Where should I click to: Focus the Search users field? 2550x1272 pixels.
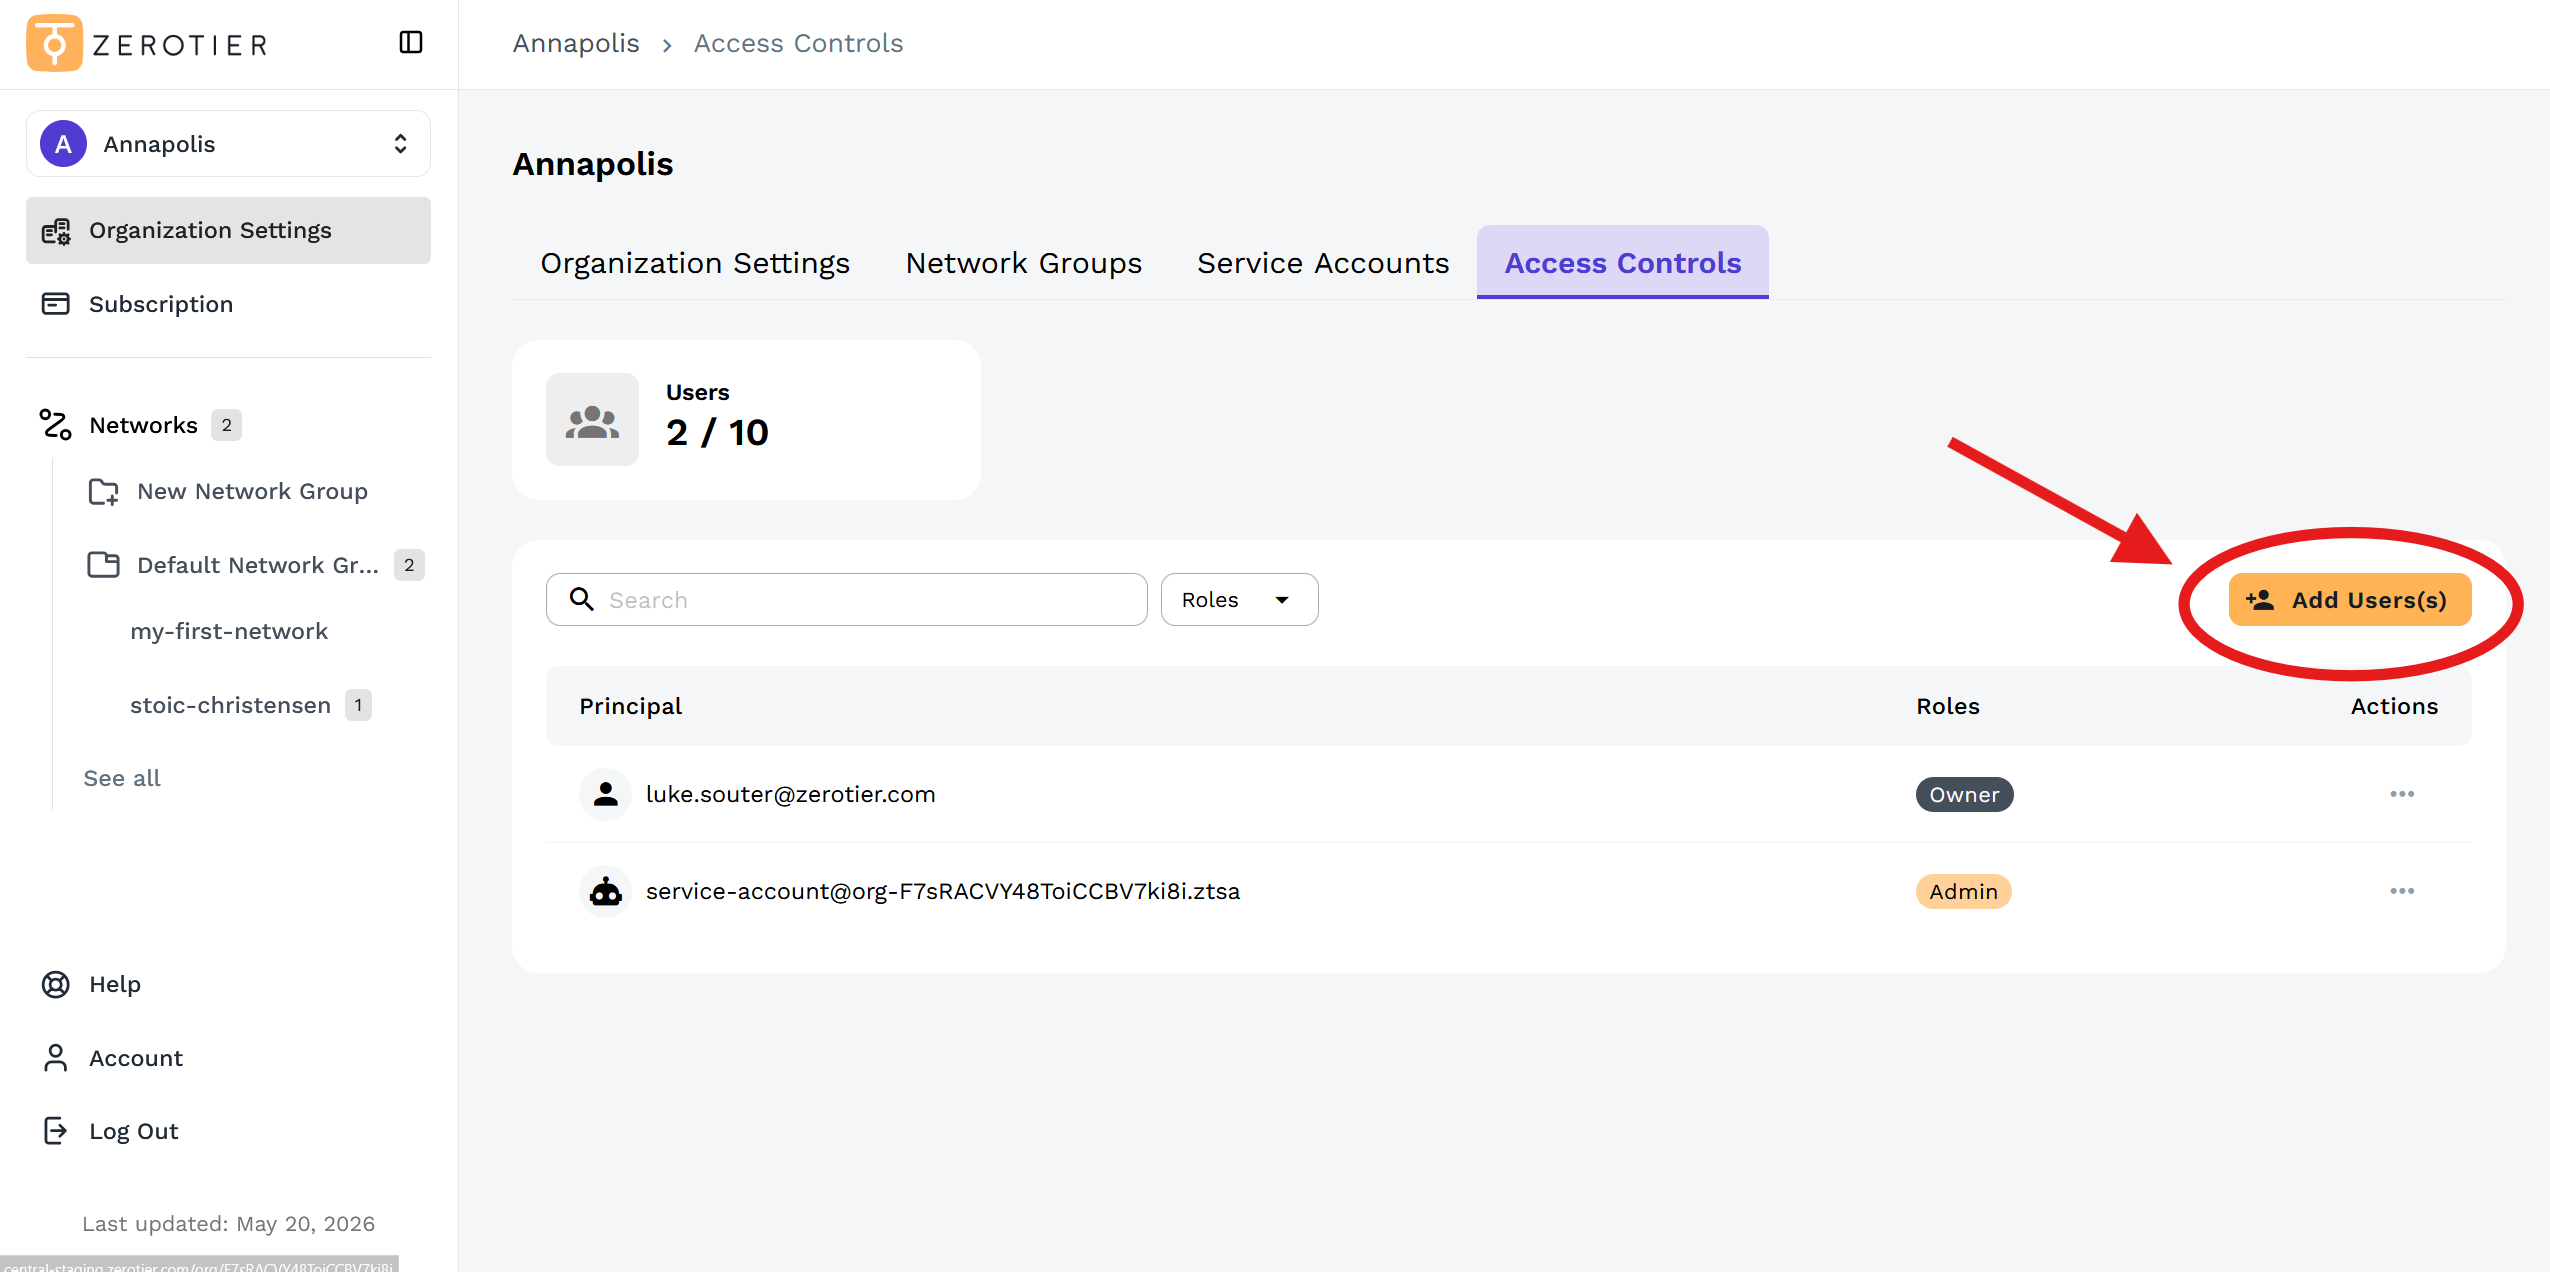(846, 600)
